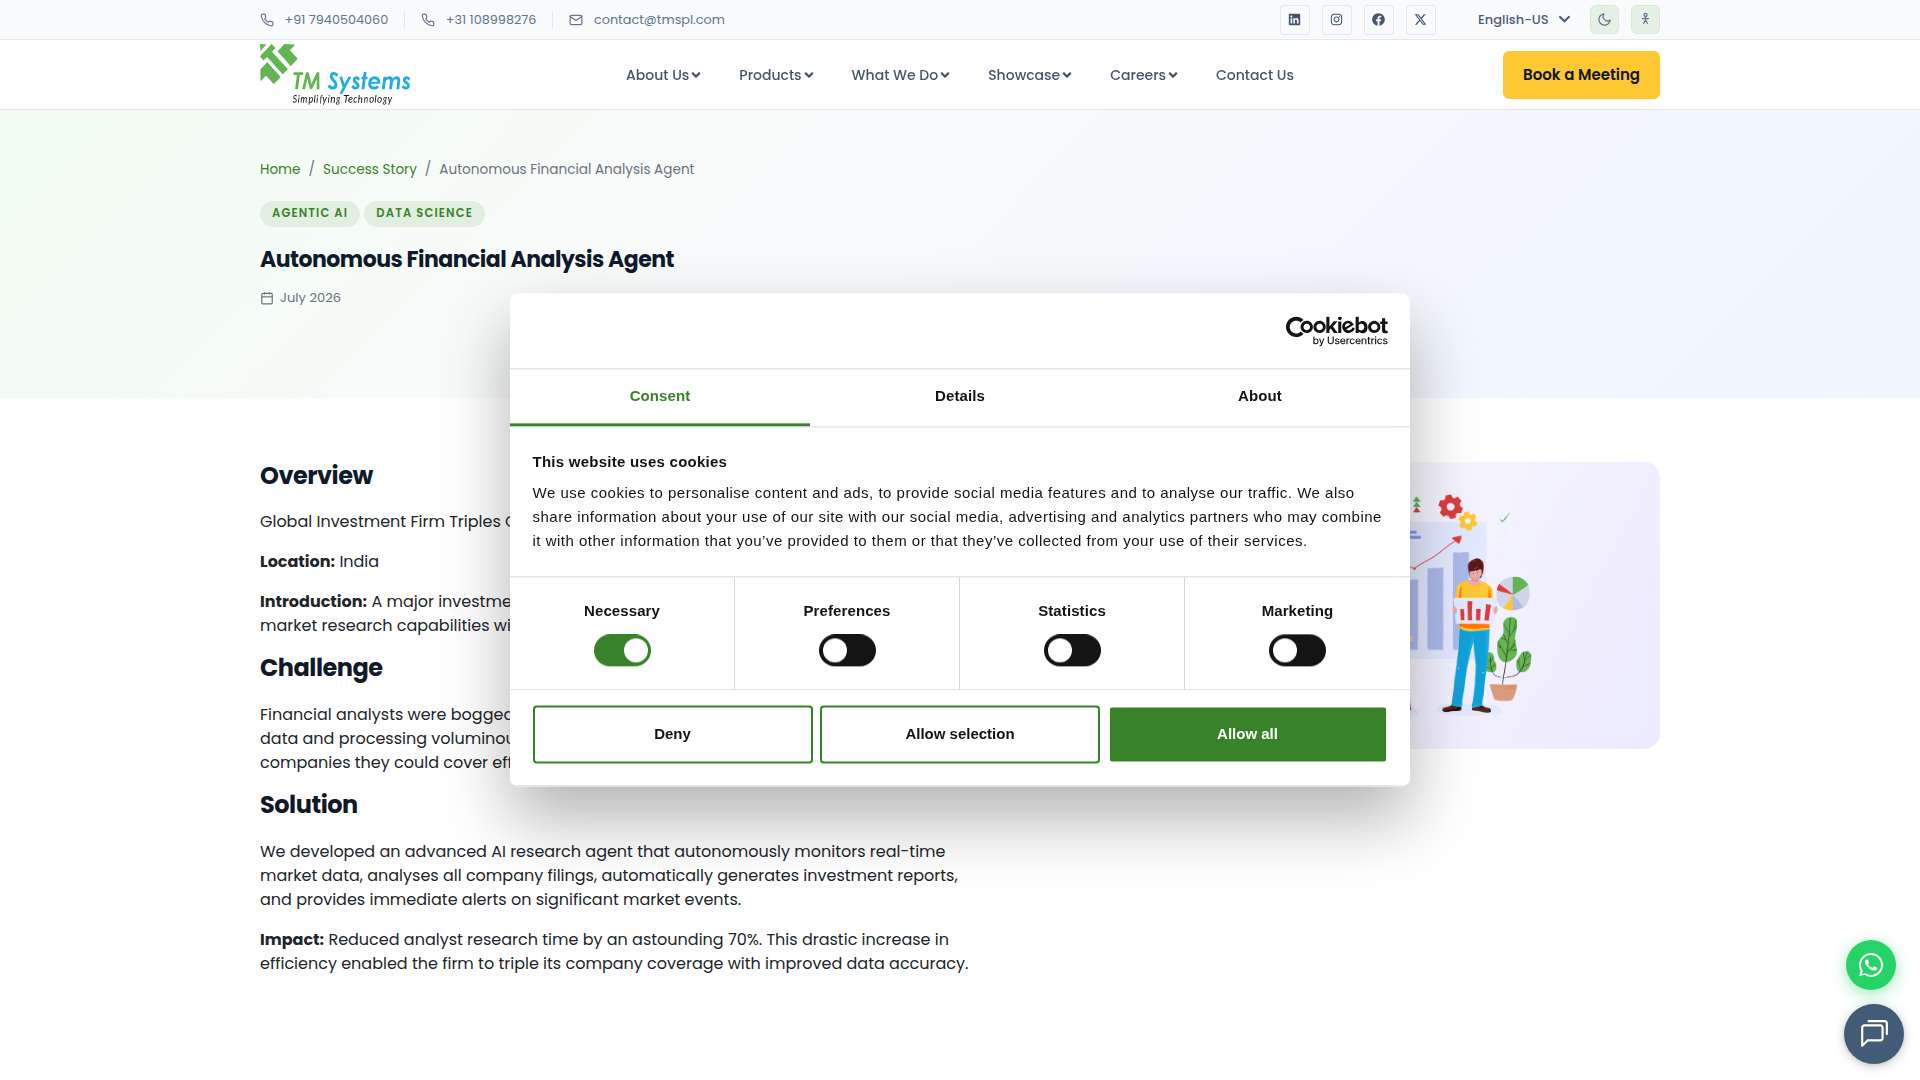Click the phone icon beside +91 number
This screenshot has height=1080, width=1920.
pyautogui.click(x=267, y=20)
